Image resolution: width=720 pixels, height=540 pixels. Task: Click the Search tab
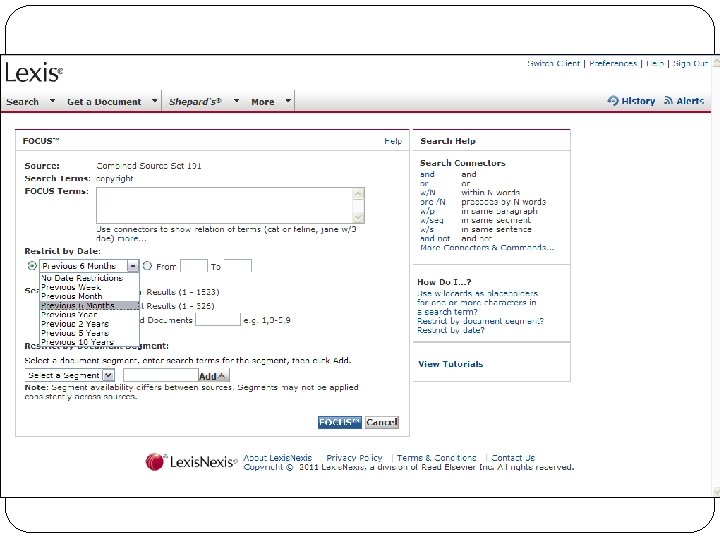tap(22, 101)
